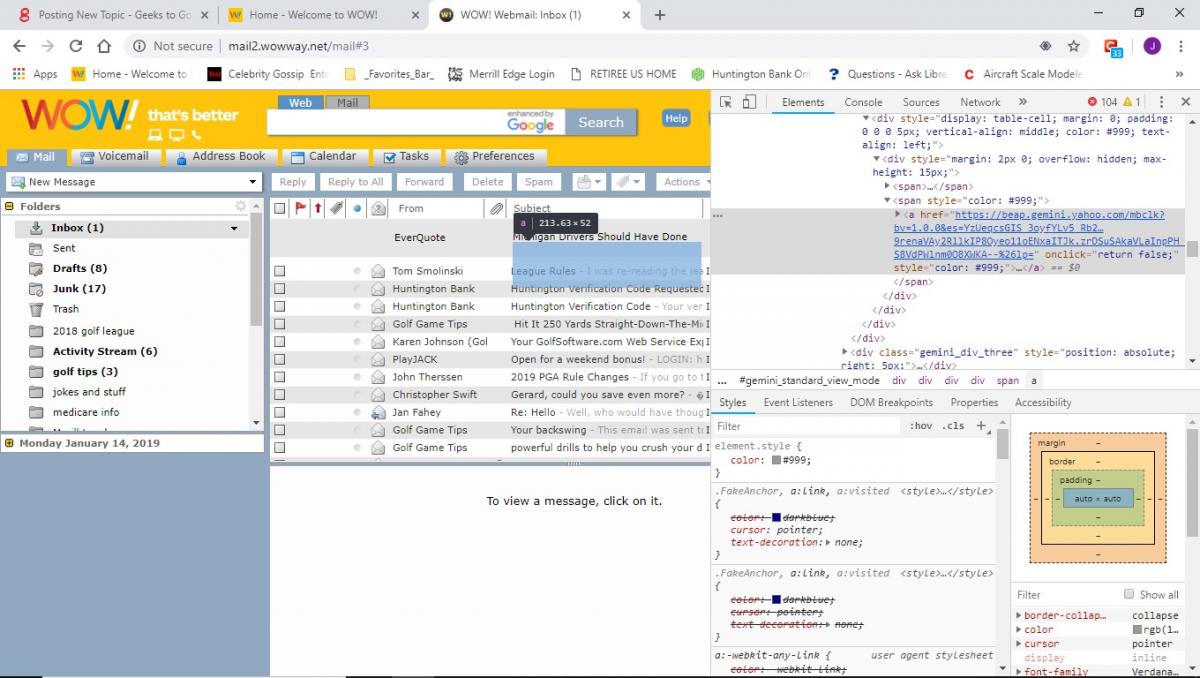Sort messages by the red flag column
Image resolution: width=1200 pixels, height=678 pixels.
click(299, 208)
